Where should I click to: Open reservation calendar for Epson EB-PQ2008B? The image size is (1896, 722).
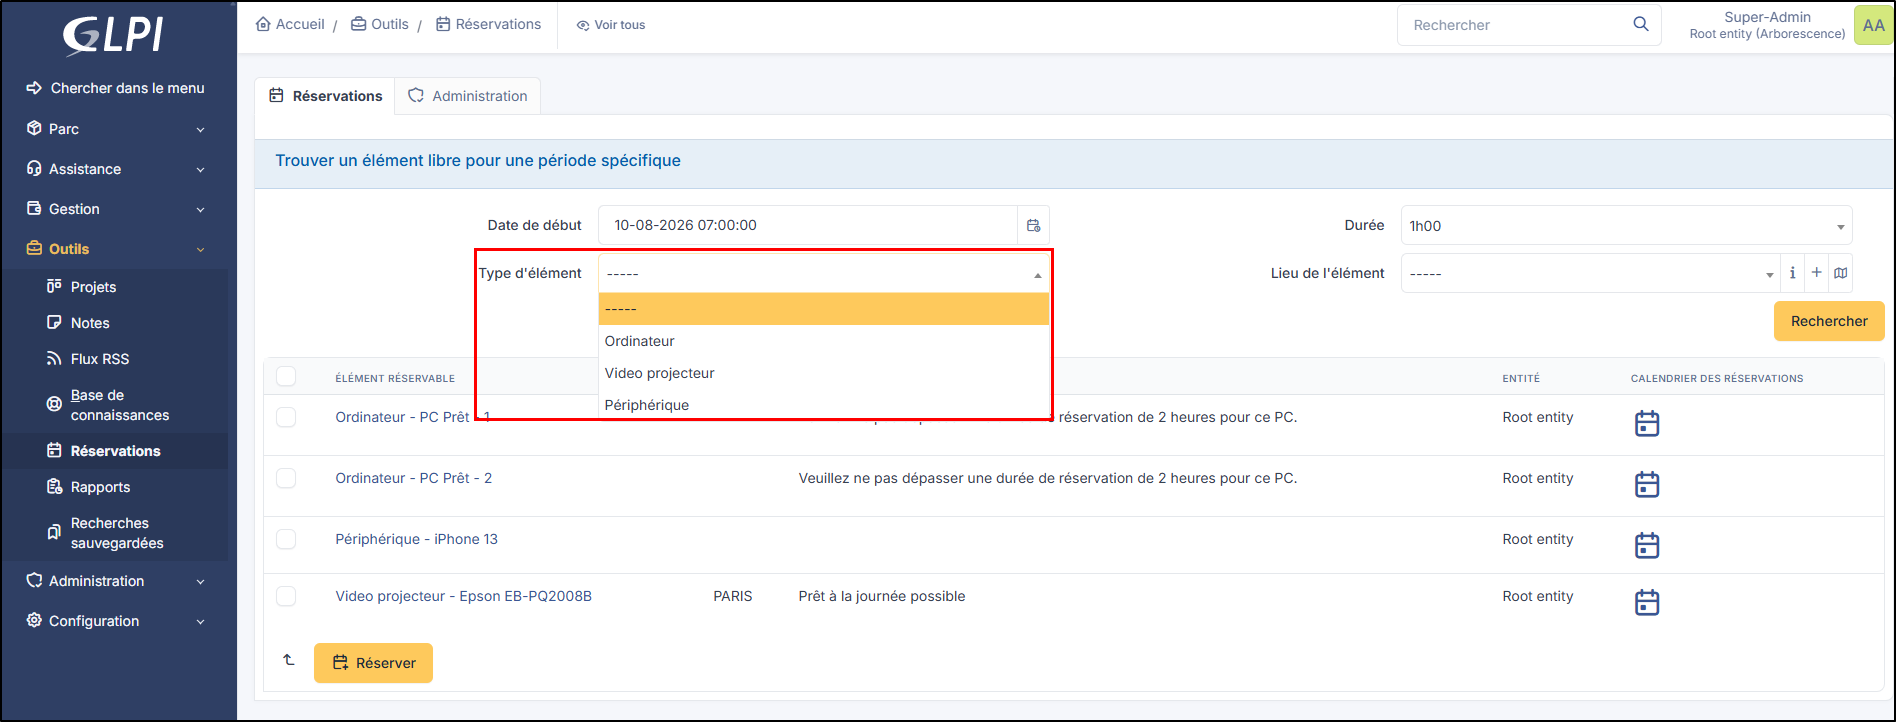pyautogui.click(x=1646, y=602)
